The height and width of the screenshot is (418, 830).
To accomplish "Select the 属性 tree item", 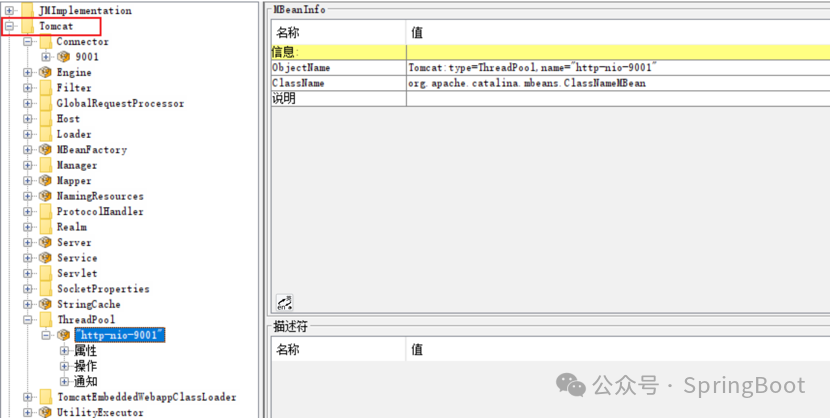I will pos(85,350).
